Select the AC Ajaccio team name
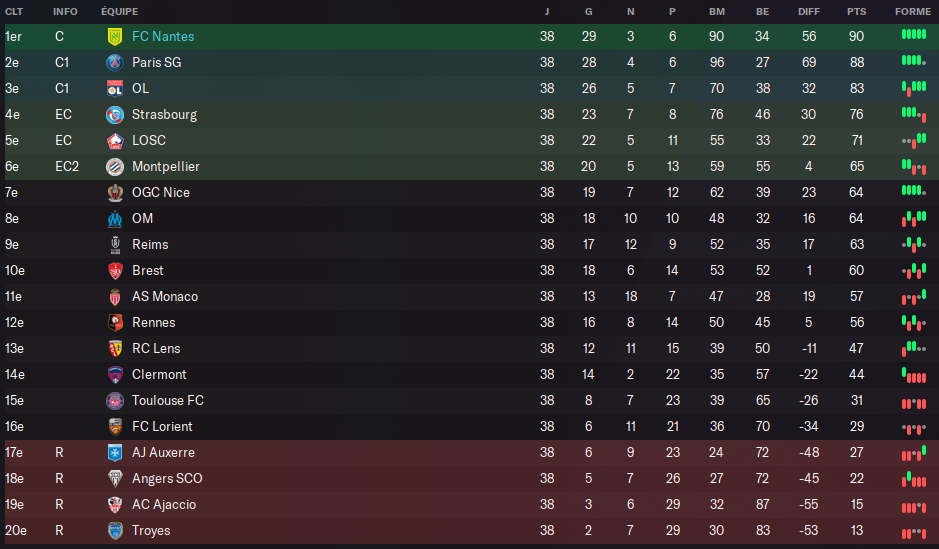Screen dimensions: 939x549 coord(164,504)
